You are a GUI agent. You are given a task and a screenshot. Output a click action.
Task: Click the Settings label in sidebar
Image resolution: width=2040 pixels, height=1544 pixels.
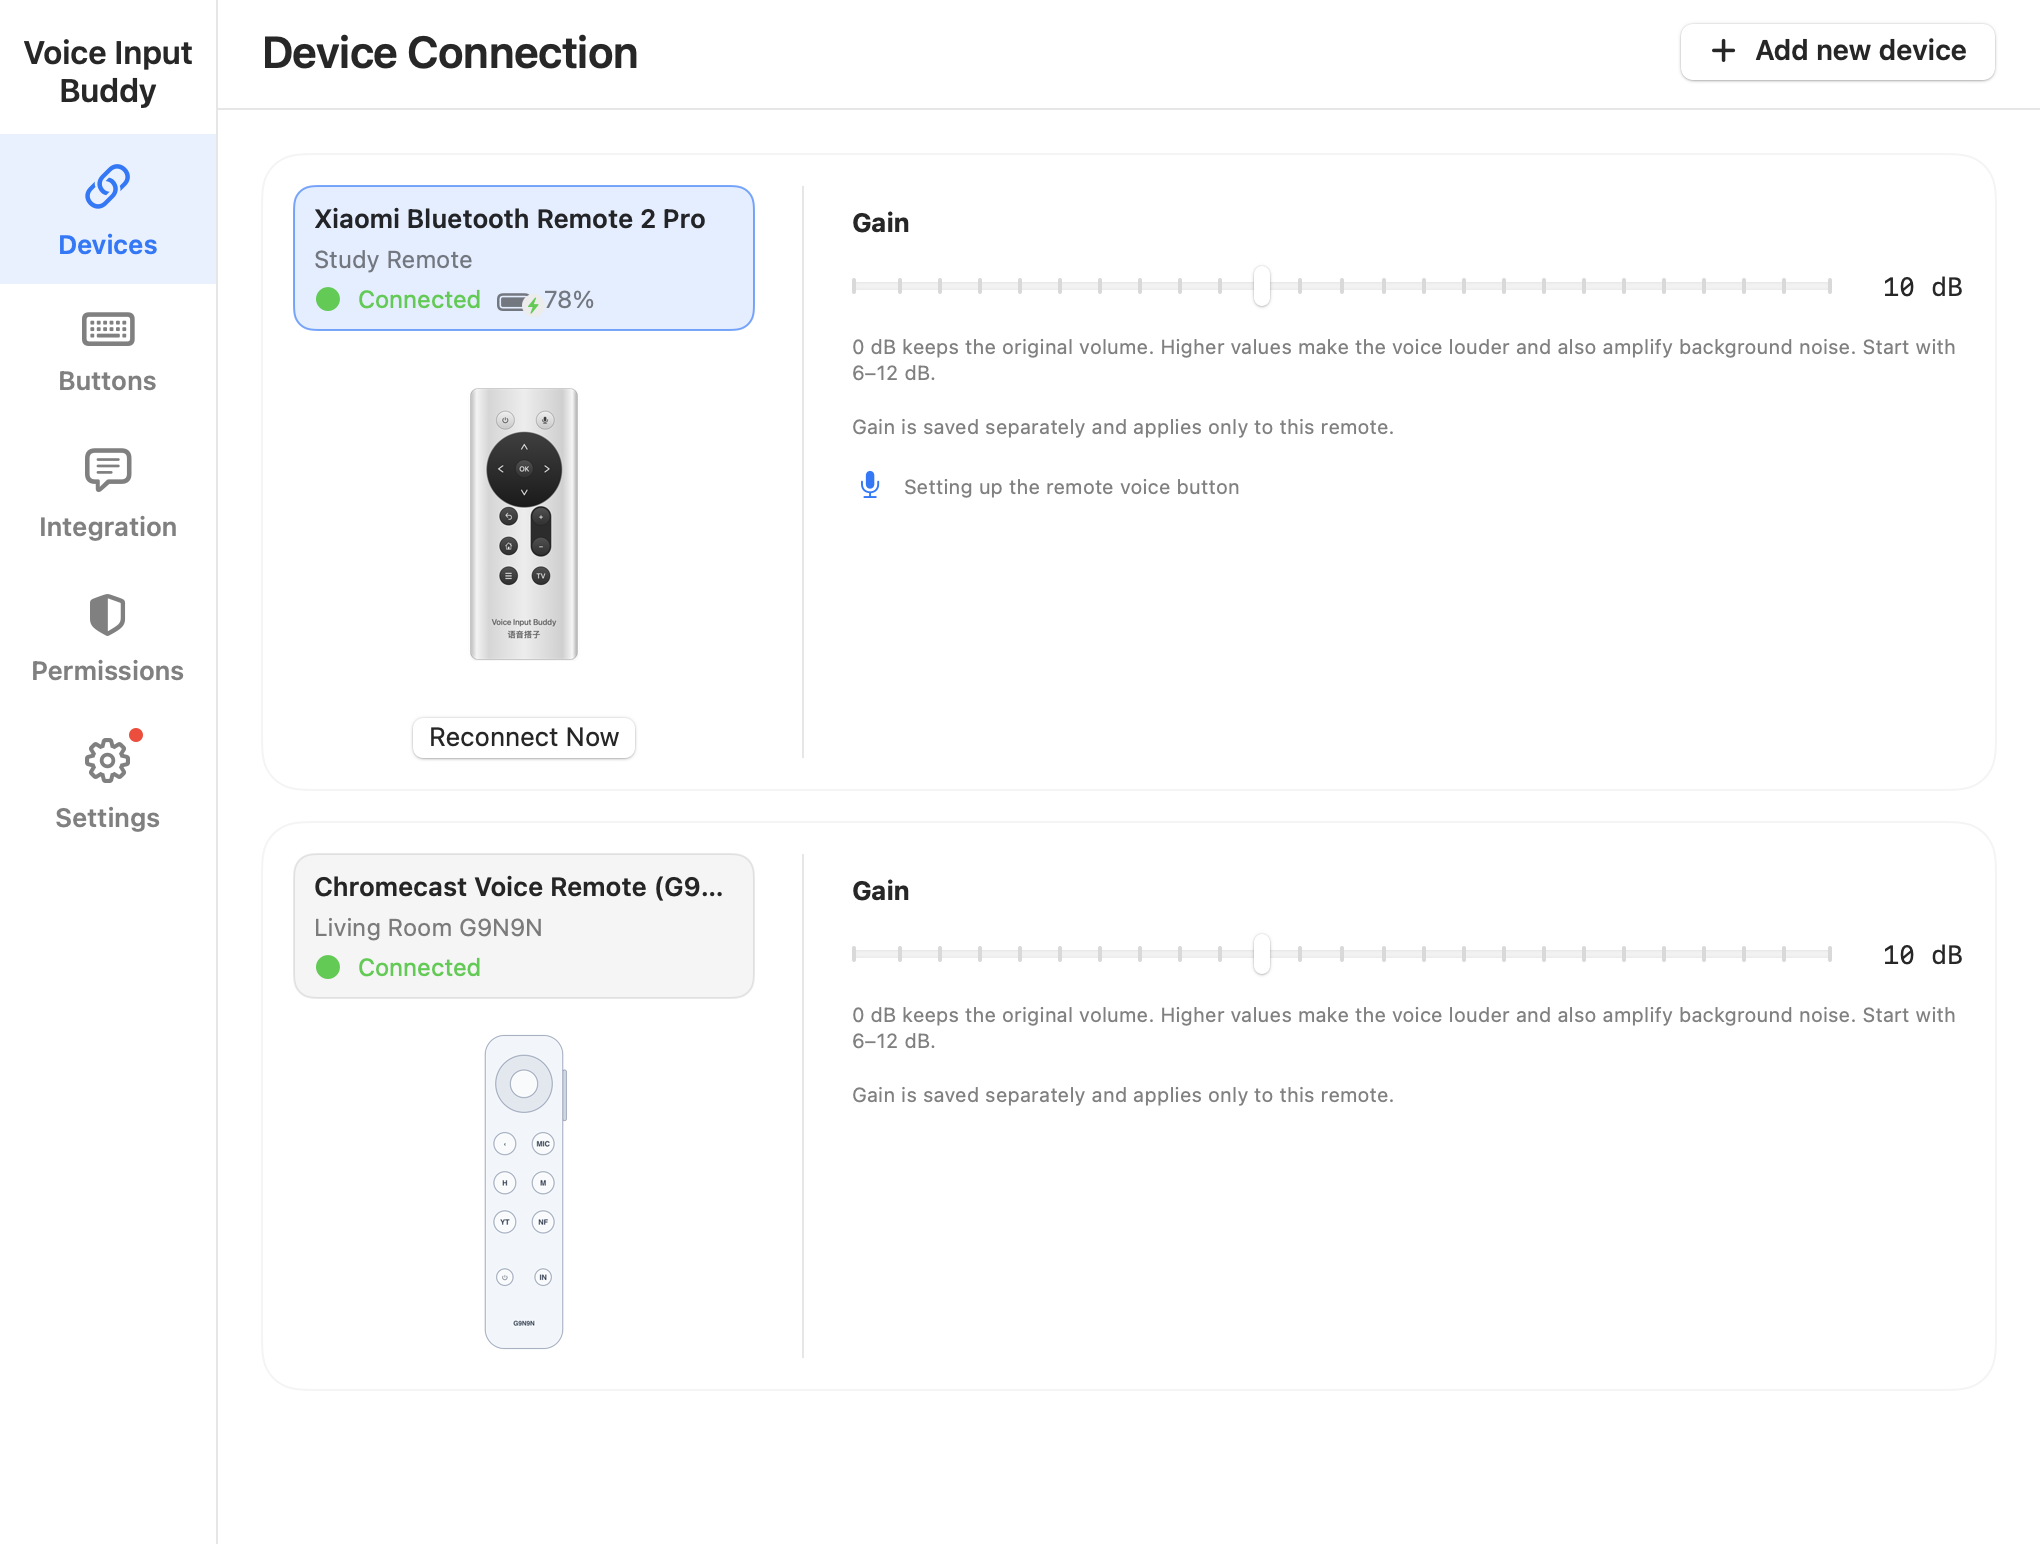(x=108, y=818)
